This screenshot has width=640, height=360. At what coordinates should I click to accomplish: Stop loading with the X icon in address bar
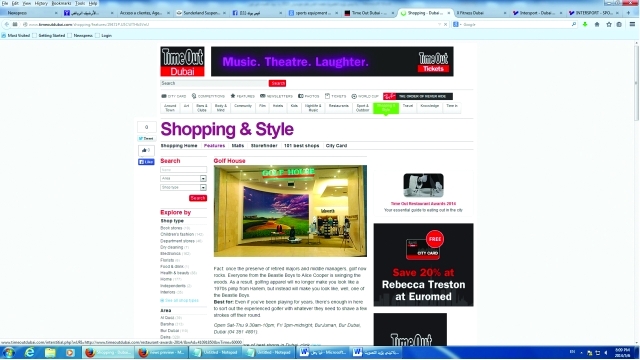point(445,24)
